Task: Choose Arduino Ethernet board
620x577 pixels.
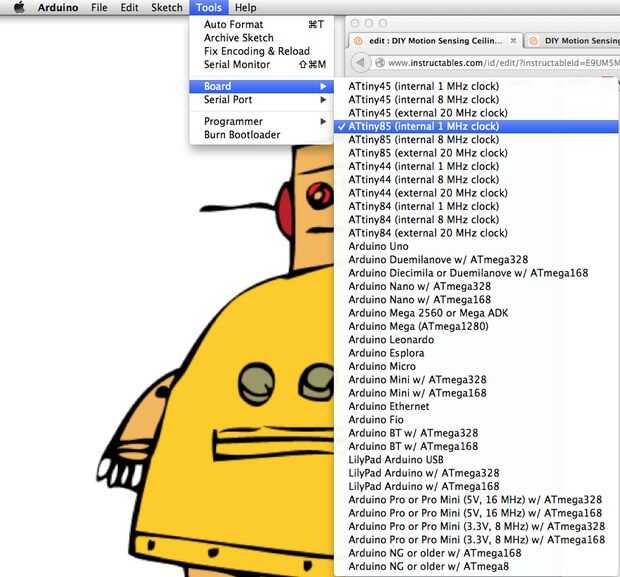Action: coord(476,407)
